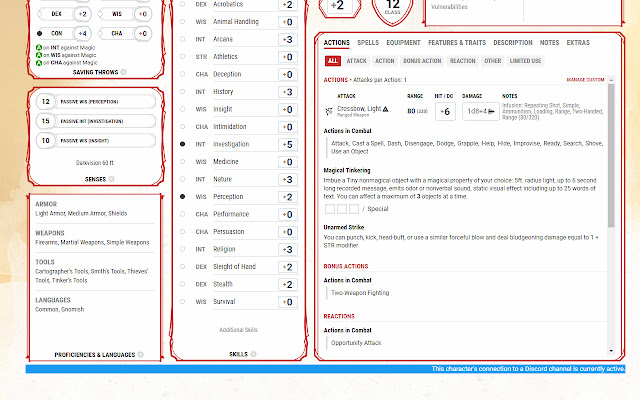Click piercing damage icon in 1d8+4
640x400 pixels.
[491, 111]
